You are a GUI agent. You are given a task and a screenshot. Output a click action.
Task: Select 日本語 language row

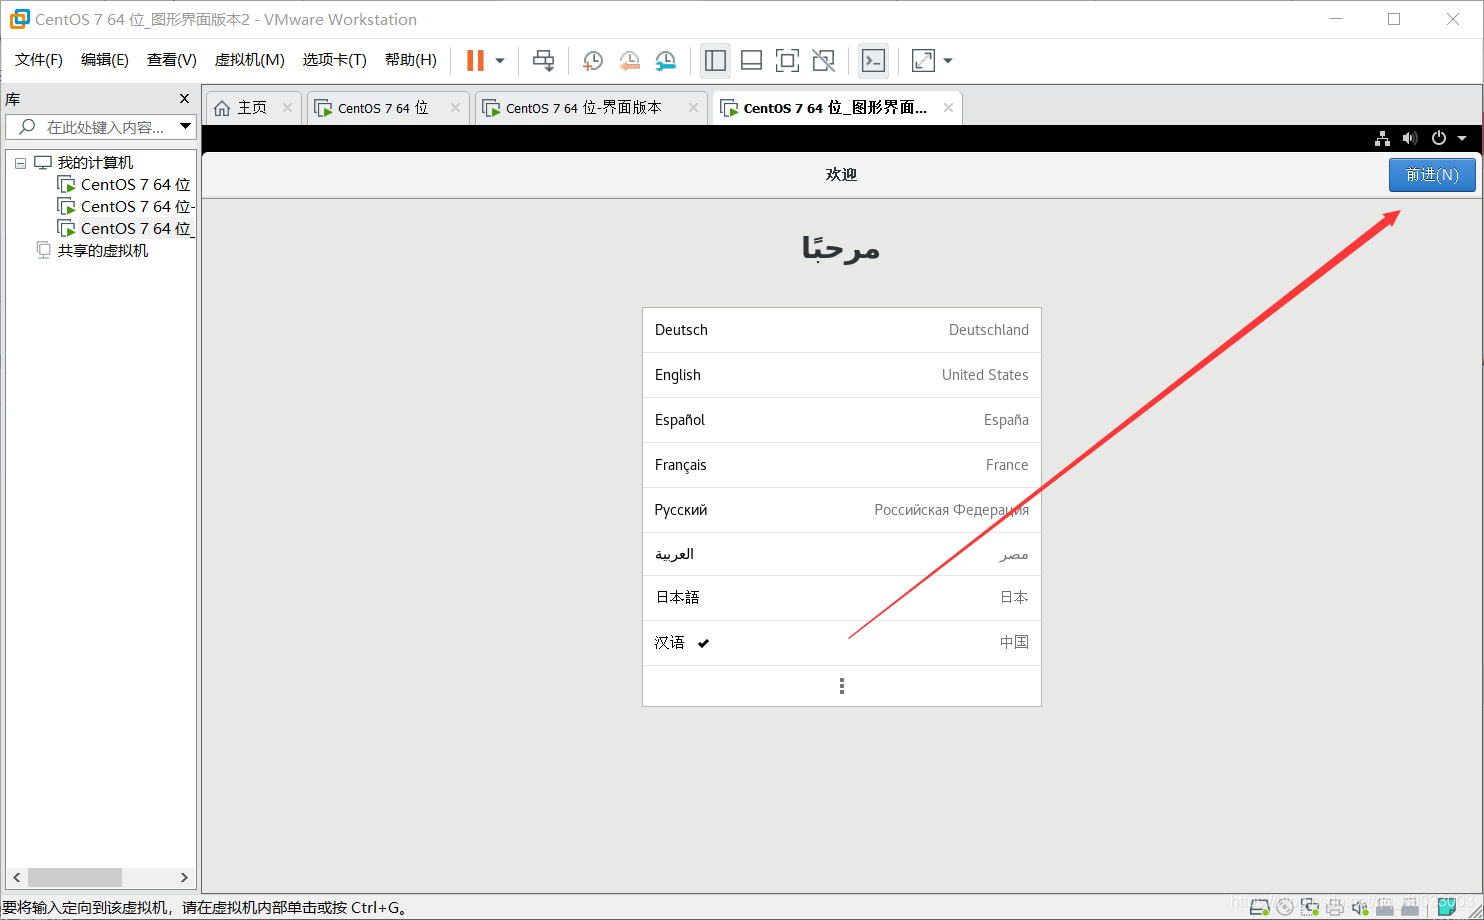[842, 598]
